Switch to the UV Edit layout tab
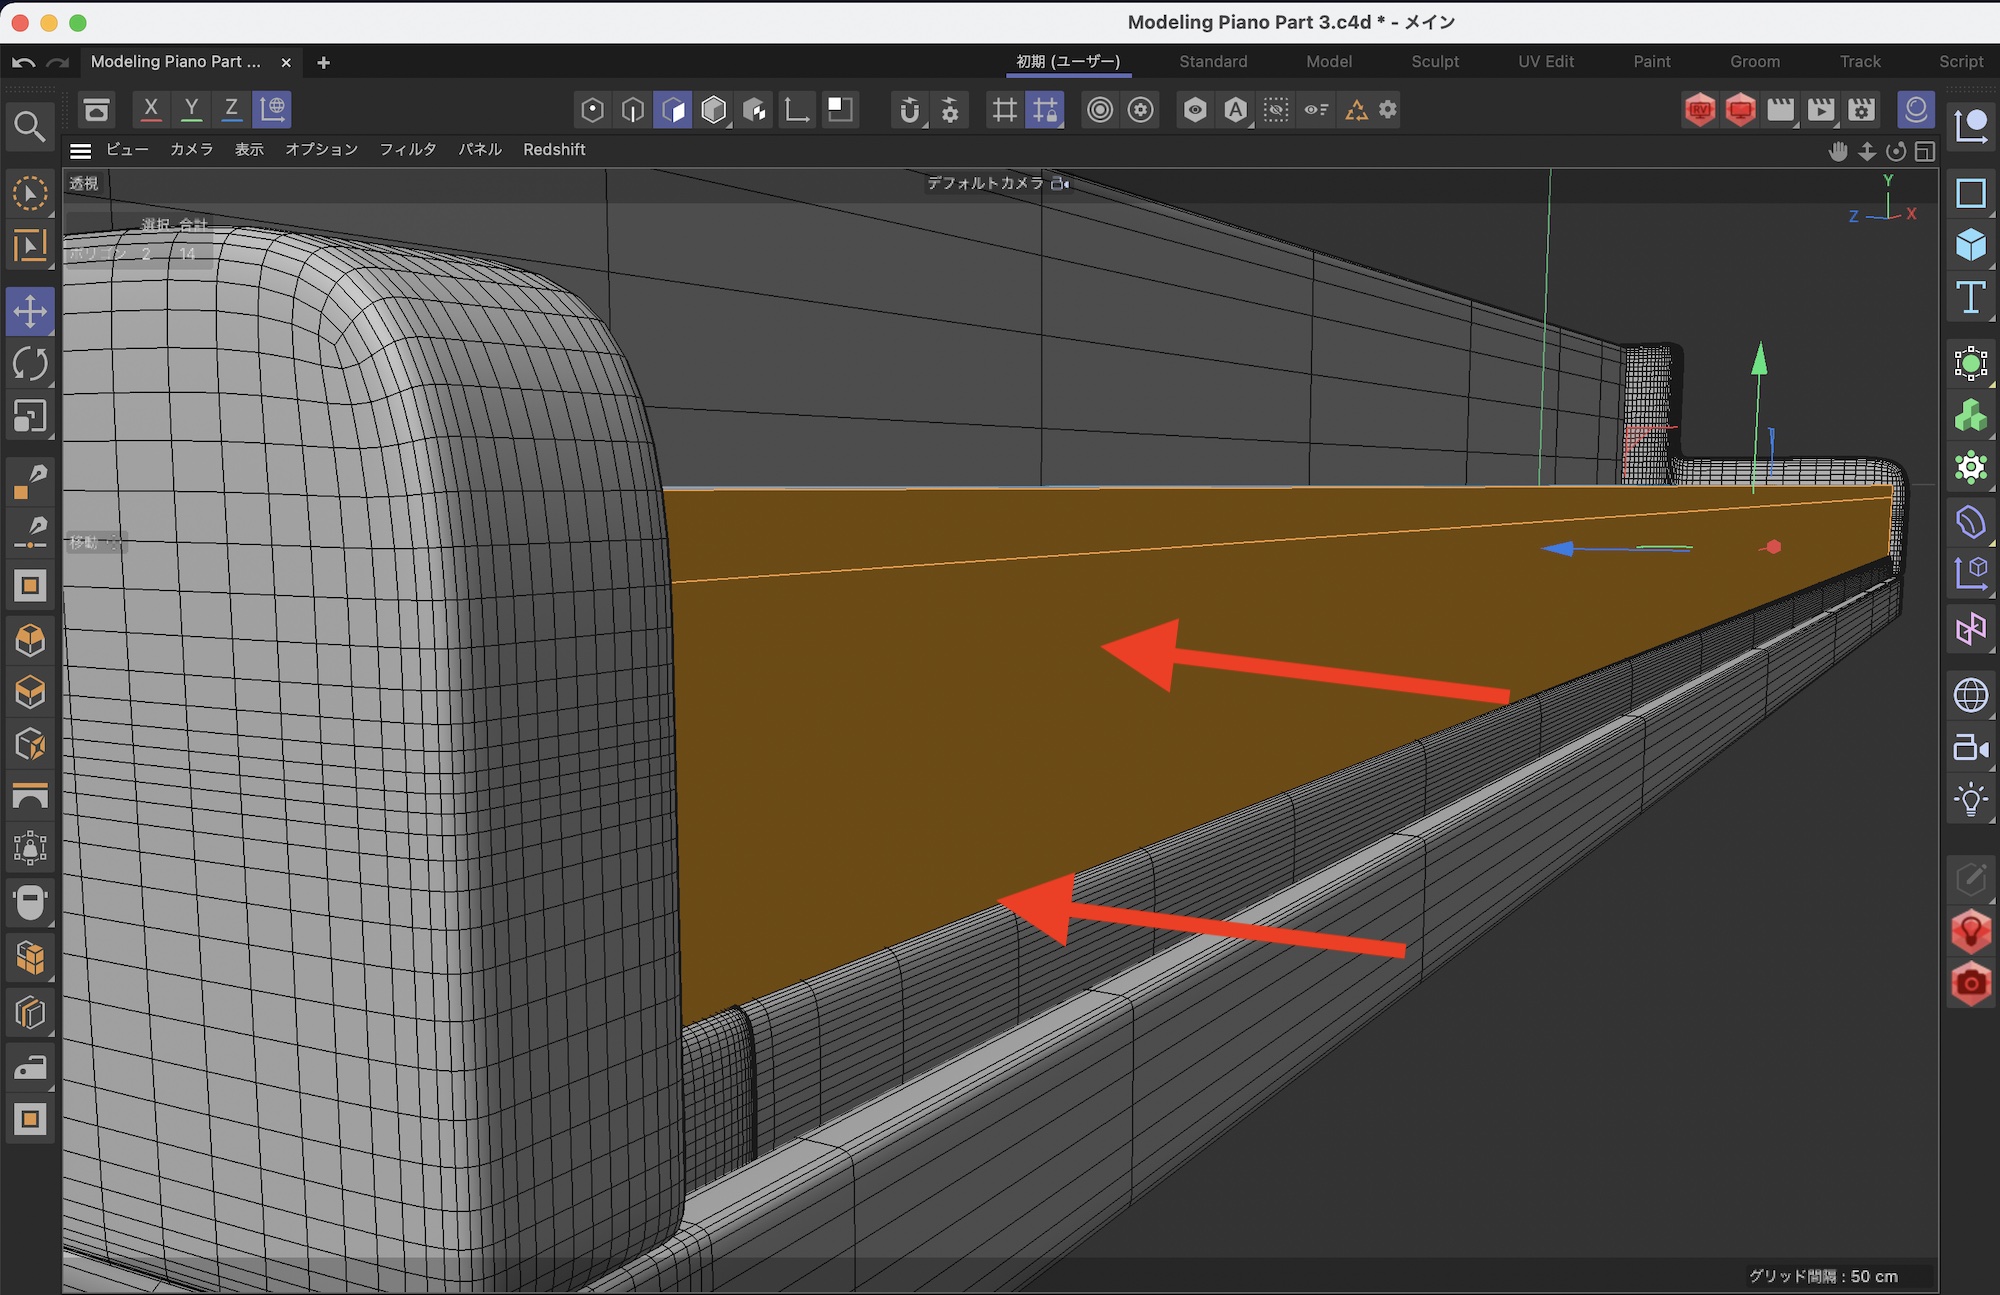This screenshot has width=2000, height=1295. pos(1545,61)
